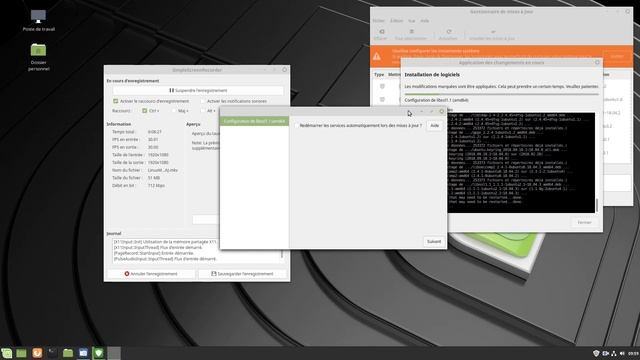Activate the green shield update manager taskbar item

(x=99, y=353)
